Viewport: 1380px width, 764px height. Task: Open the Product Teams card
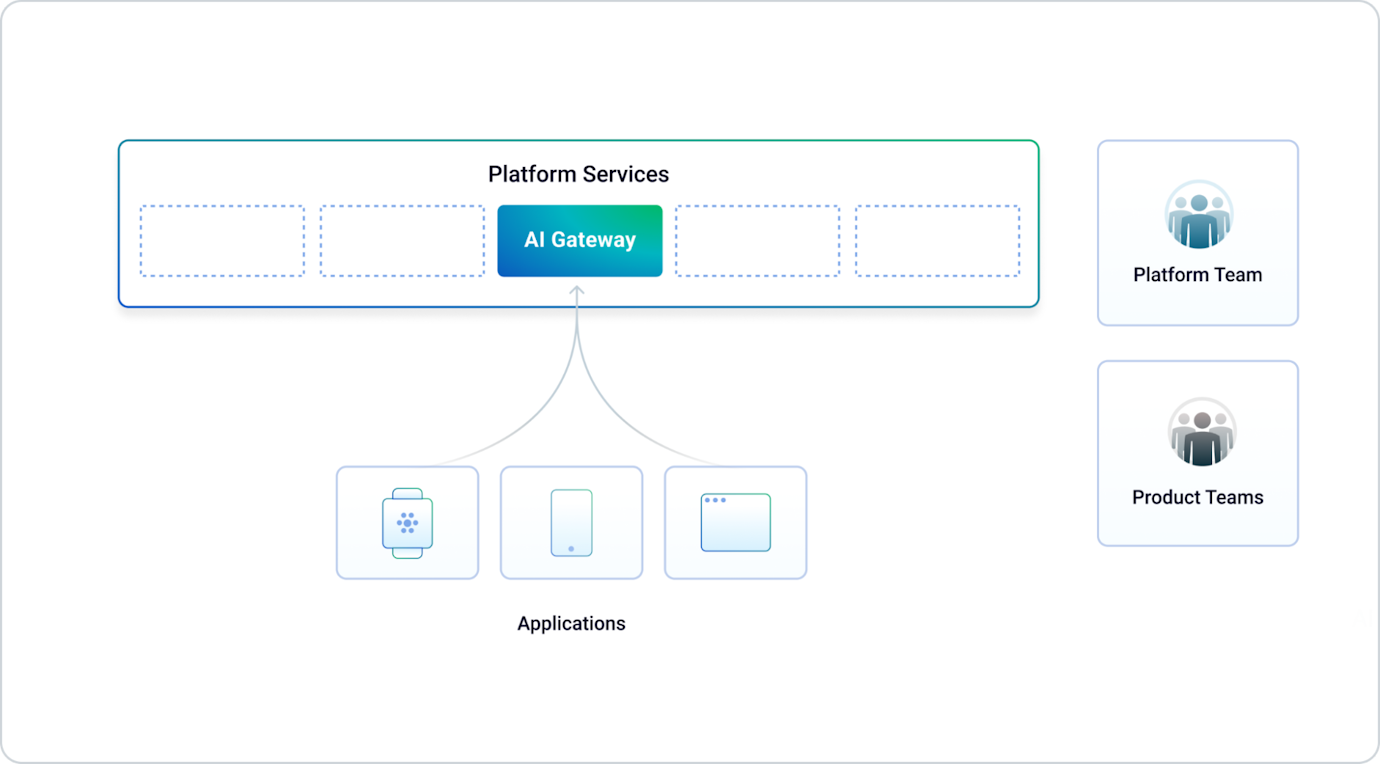[x=1197, y=453]
